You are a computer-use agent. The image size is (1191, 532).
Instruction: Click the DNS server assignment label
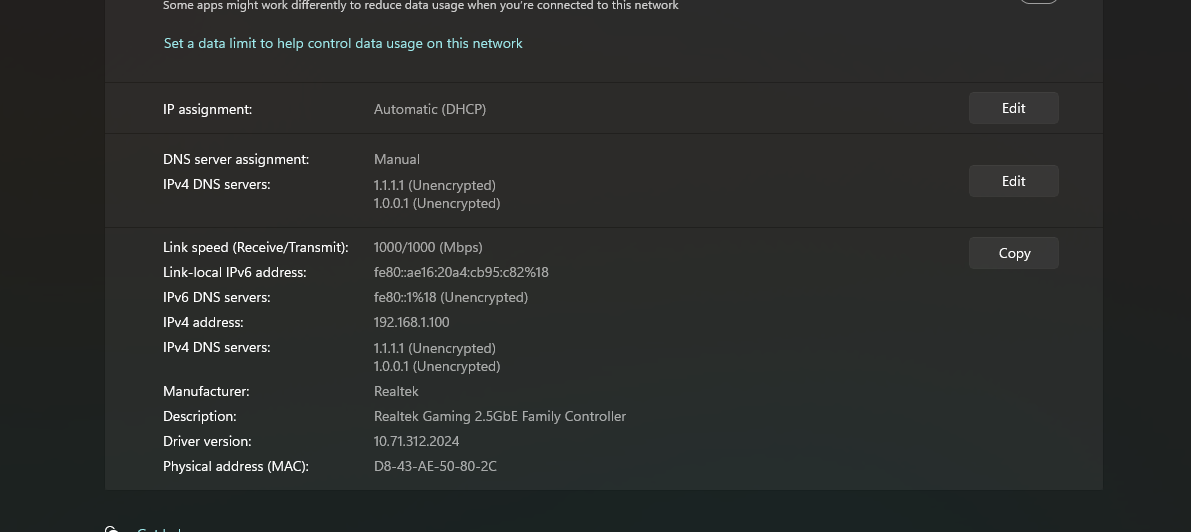pos(236,159)
